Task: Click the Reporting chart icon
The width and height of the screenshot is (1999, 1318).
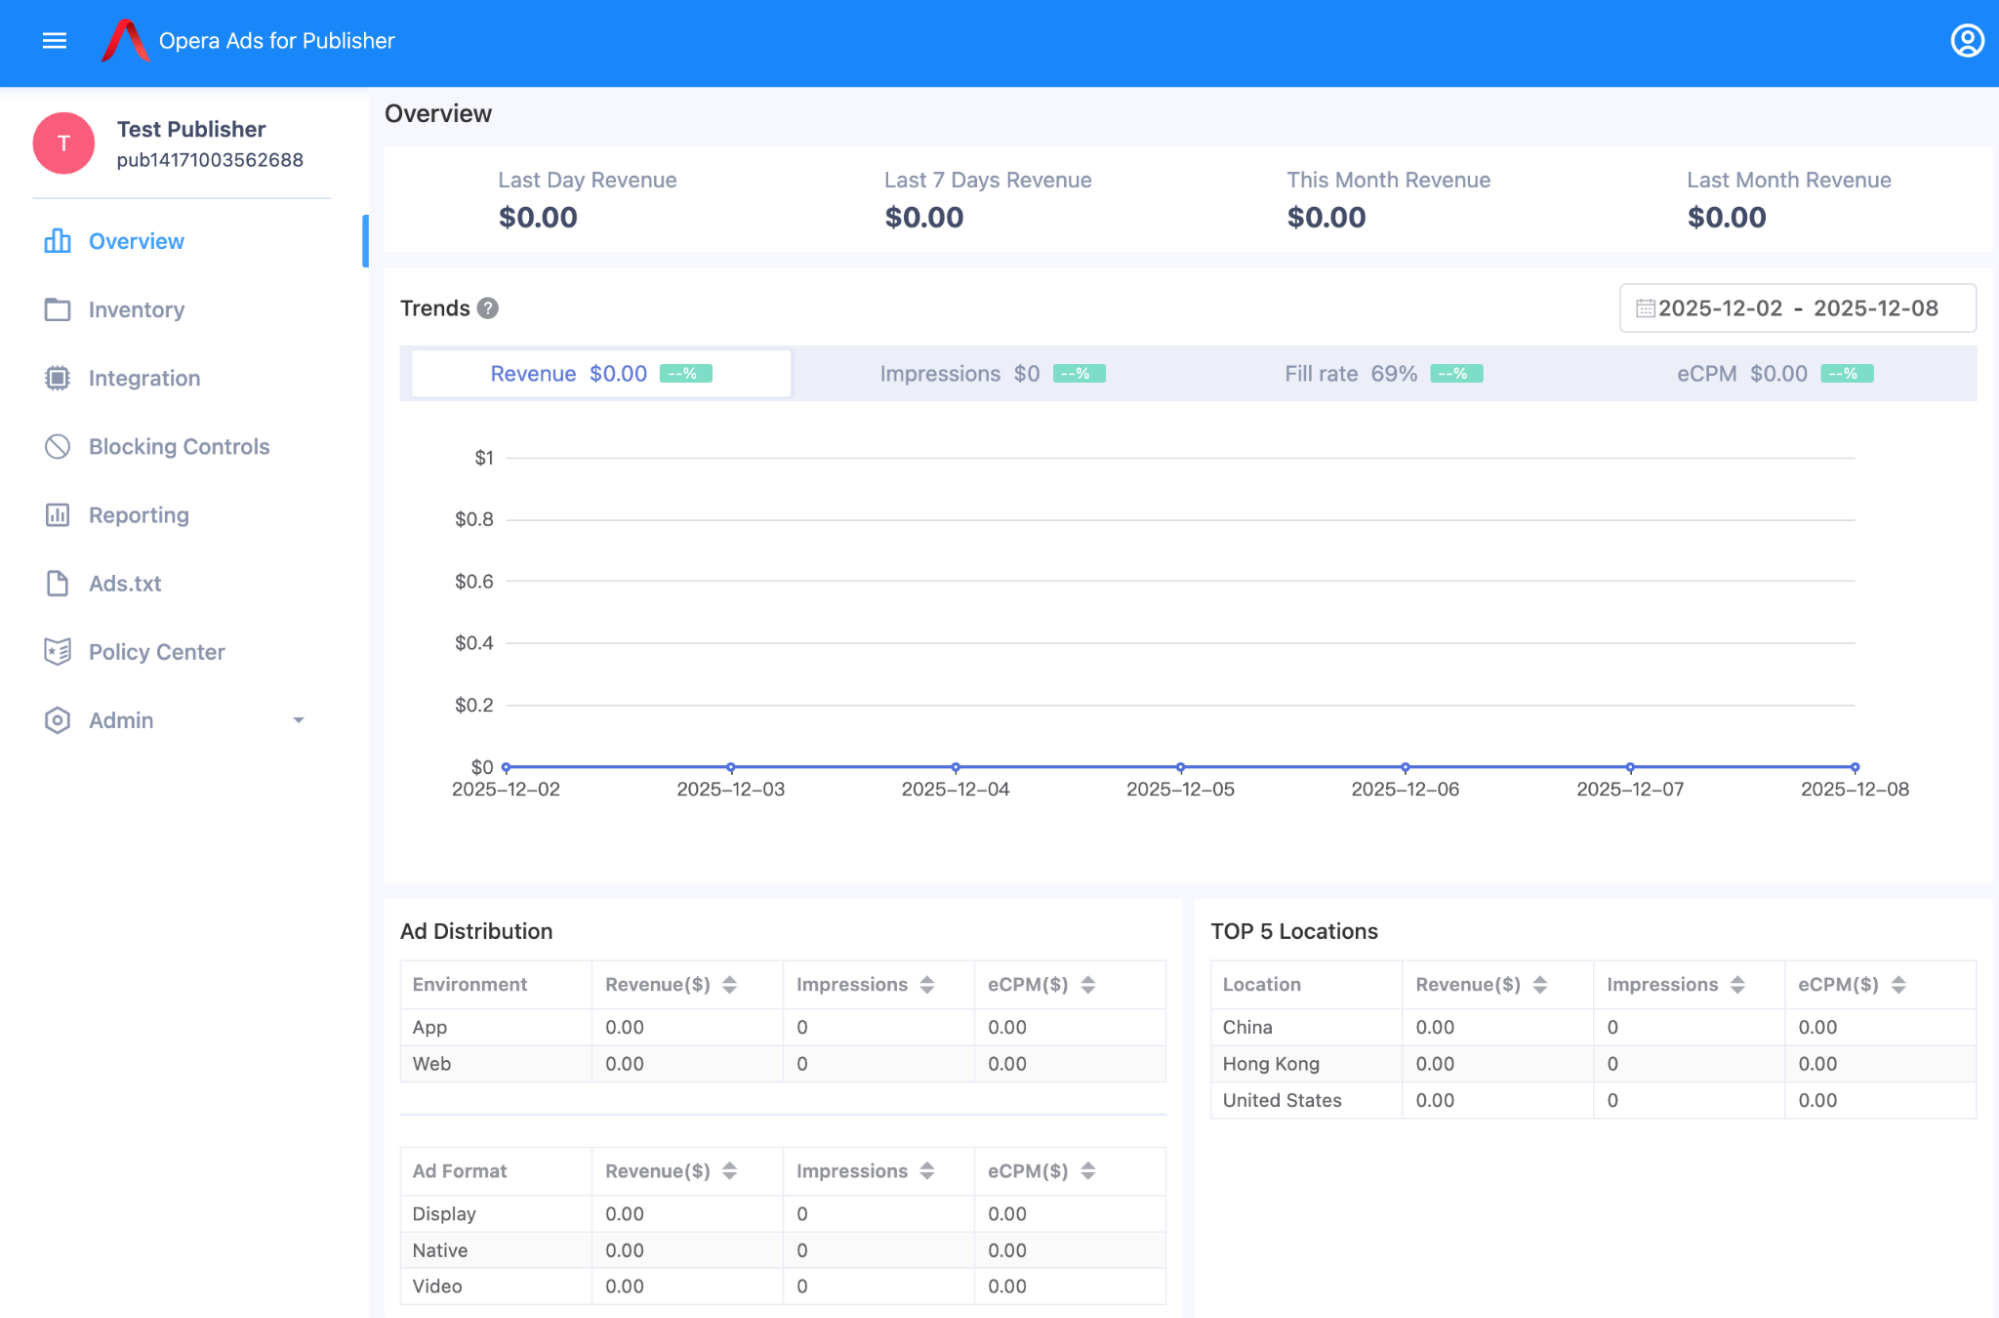Action: 57,515
